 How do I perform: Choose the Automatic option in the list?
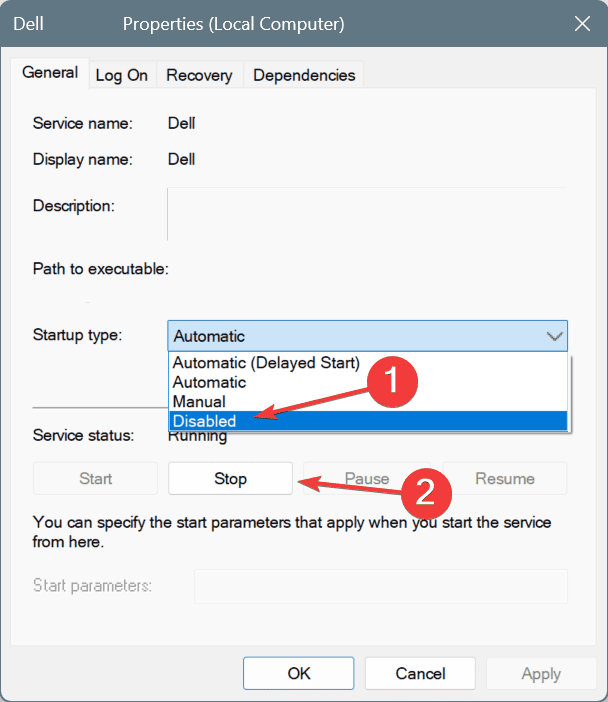[368, 382]
